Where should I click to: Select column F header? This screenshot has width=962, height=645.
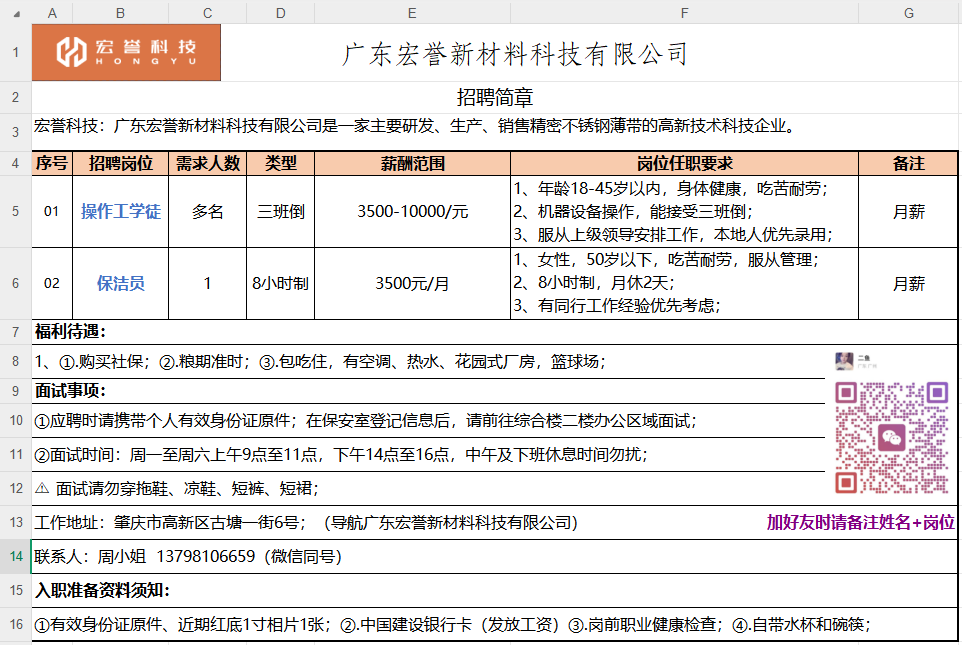[x=684, y=13]
